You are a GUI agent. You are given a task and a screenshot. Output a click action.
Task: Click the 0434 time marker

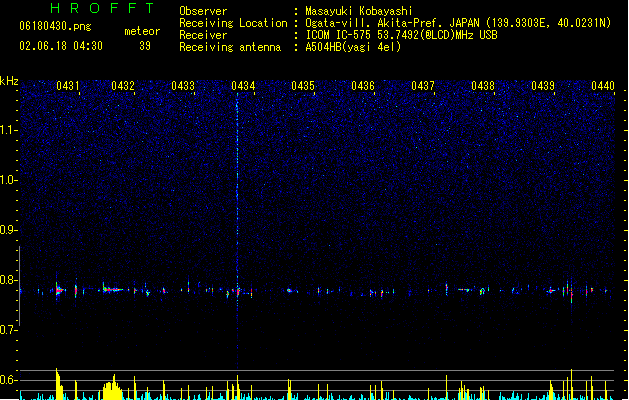(x=243, y=85)
